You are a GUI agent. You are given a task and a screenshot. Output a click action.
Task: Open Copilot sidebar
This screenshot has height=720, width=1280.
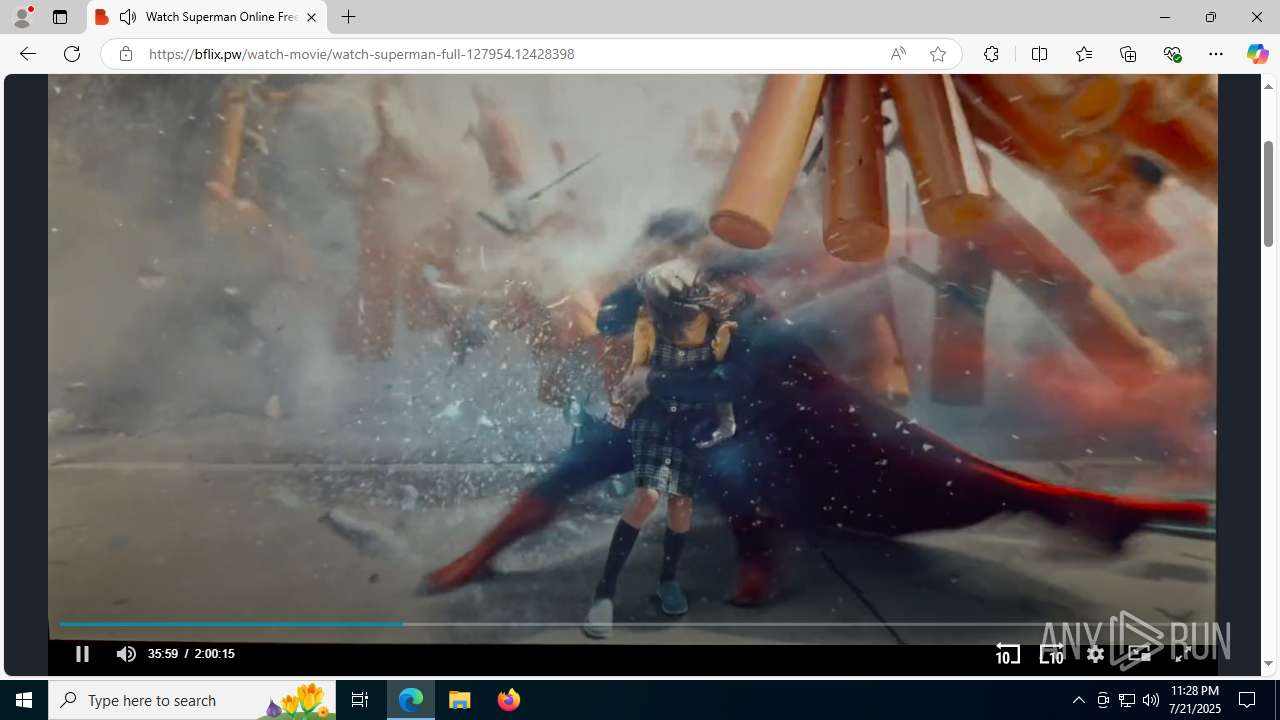pos(1257,54)
